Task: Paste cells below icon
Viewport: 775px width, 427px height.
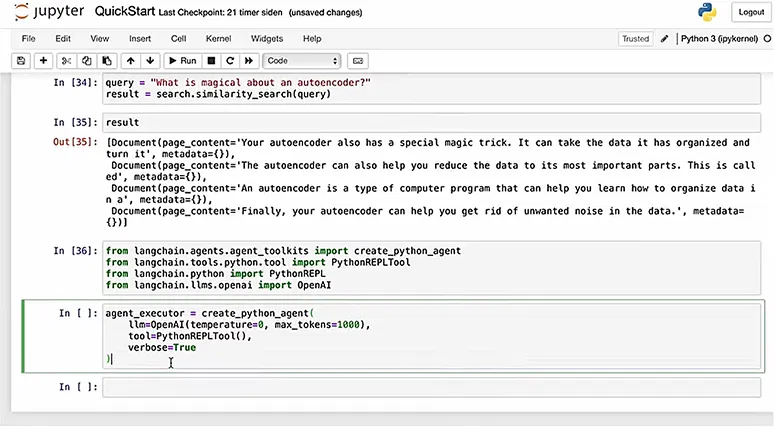Action: coord(107,61)
